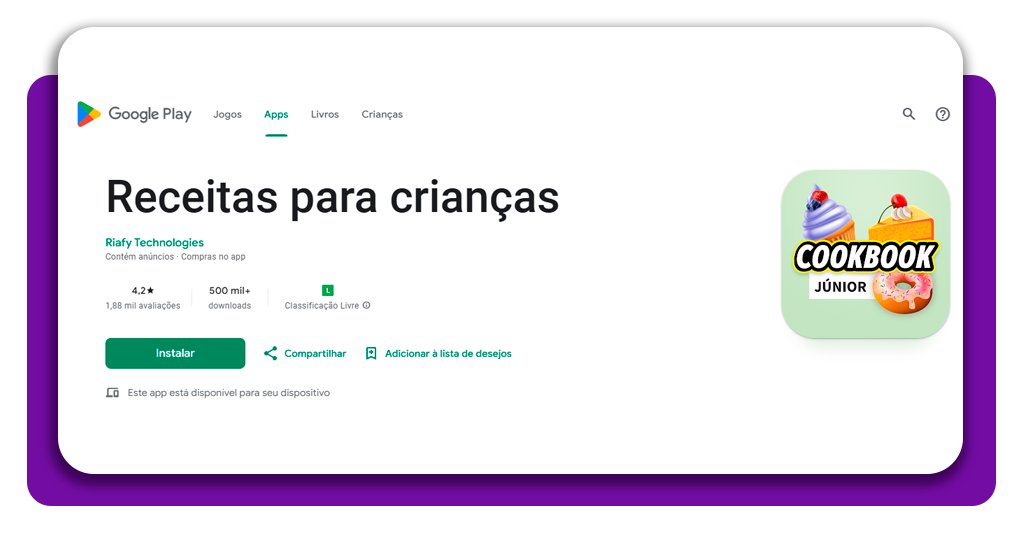Click the green L rating badge
Image resolution: width=1024 pixels, height=536 pixels.
(328, 290)
